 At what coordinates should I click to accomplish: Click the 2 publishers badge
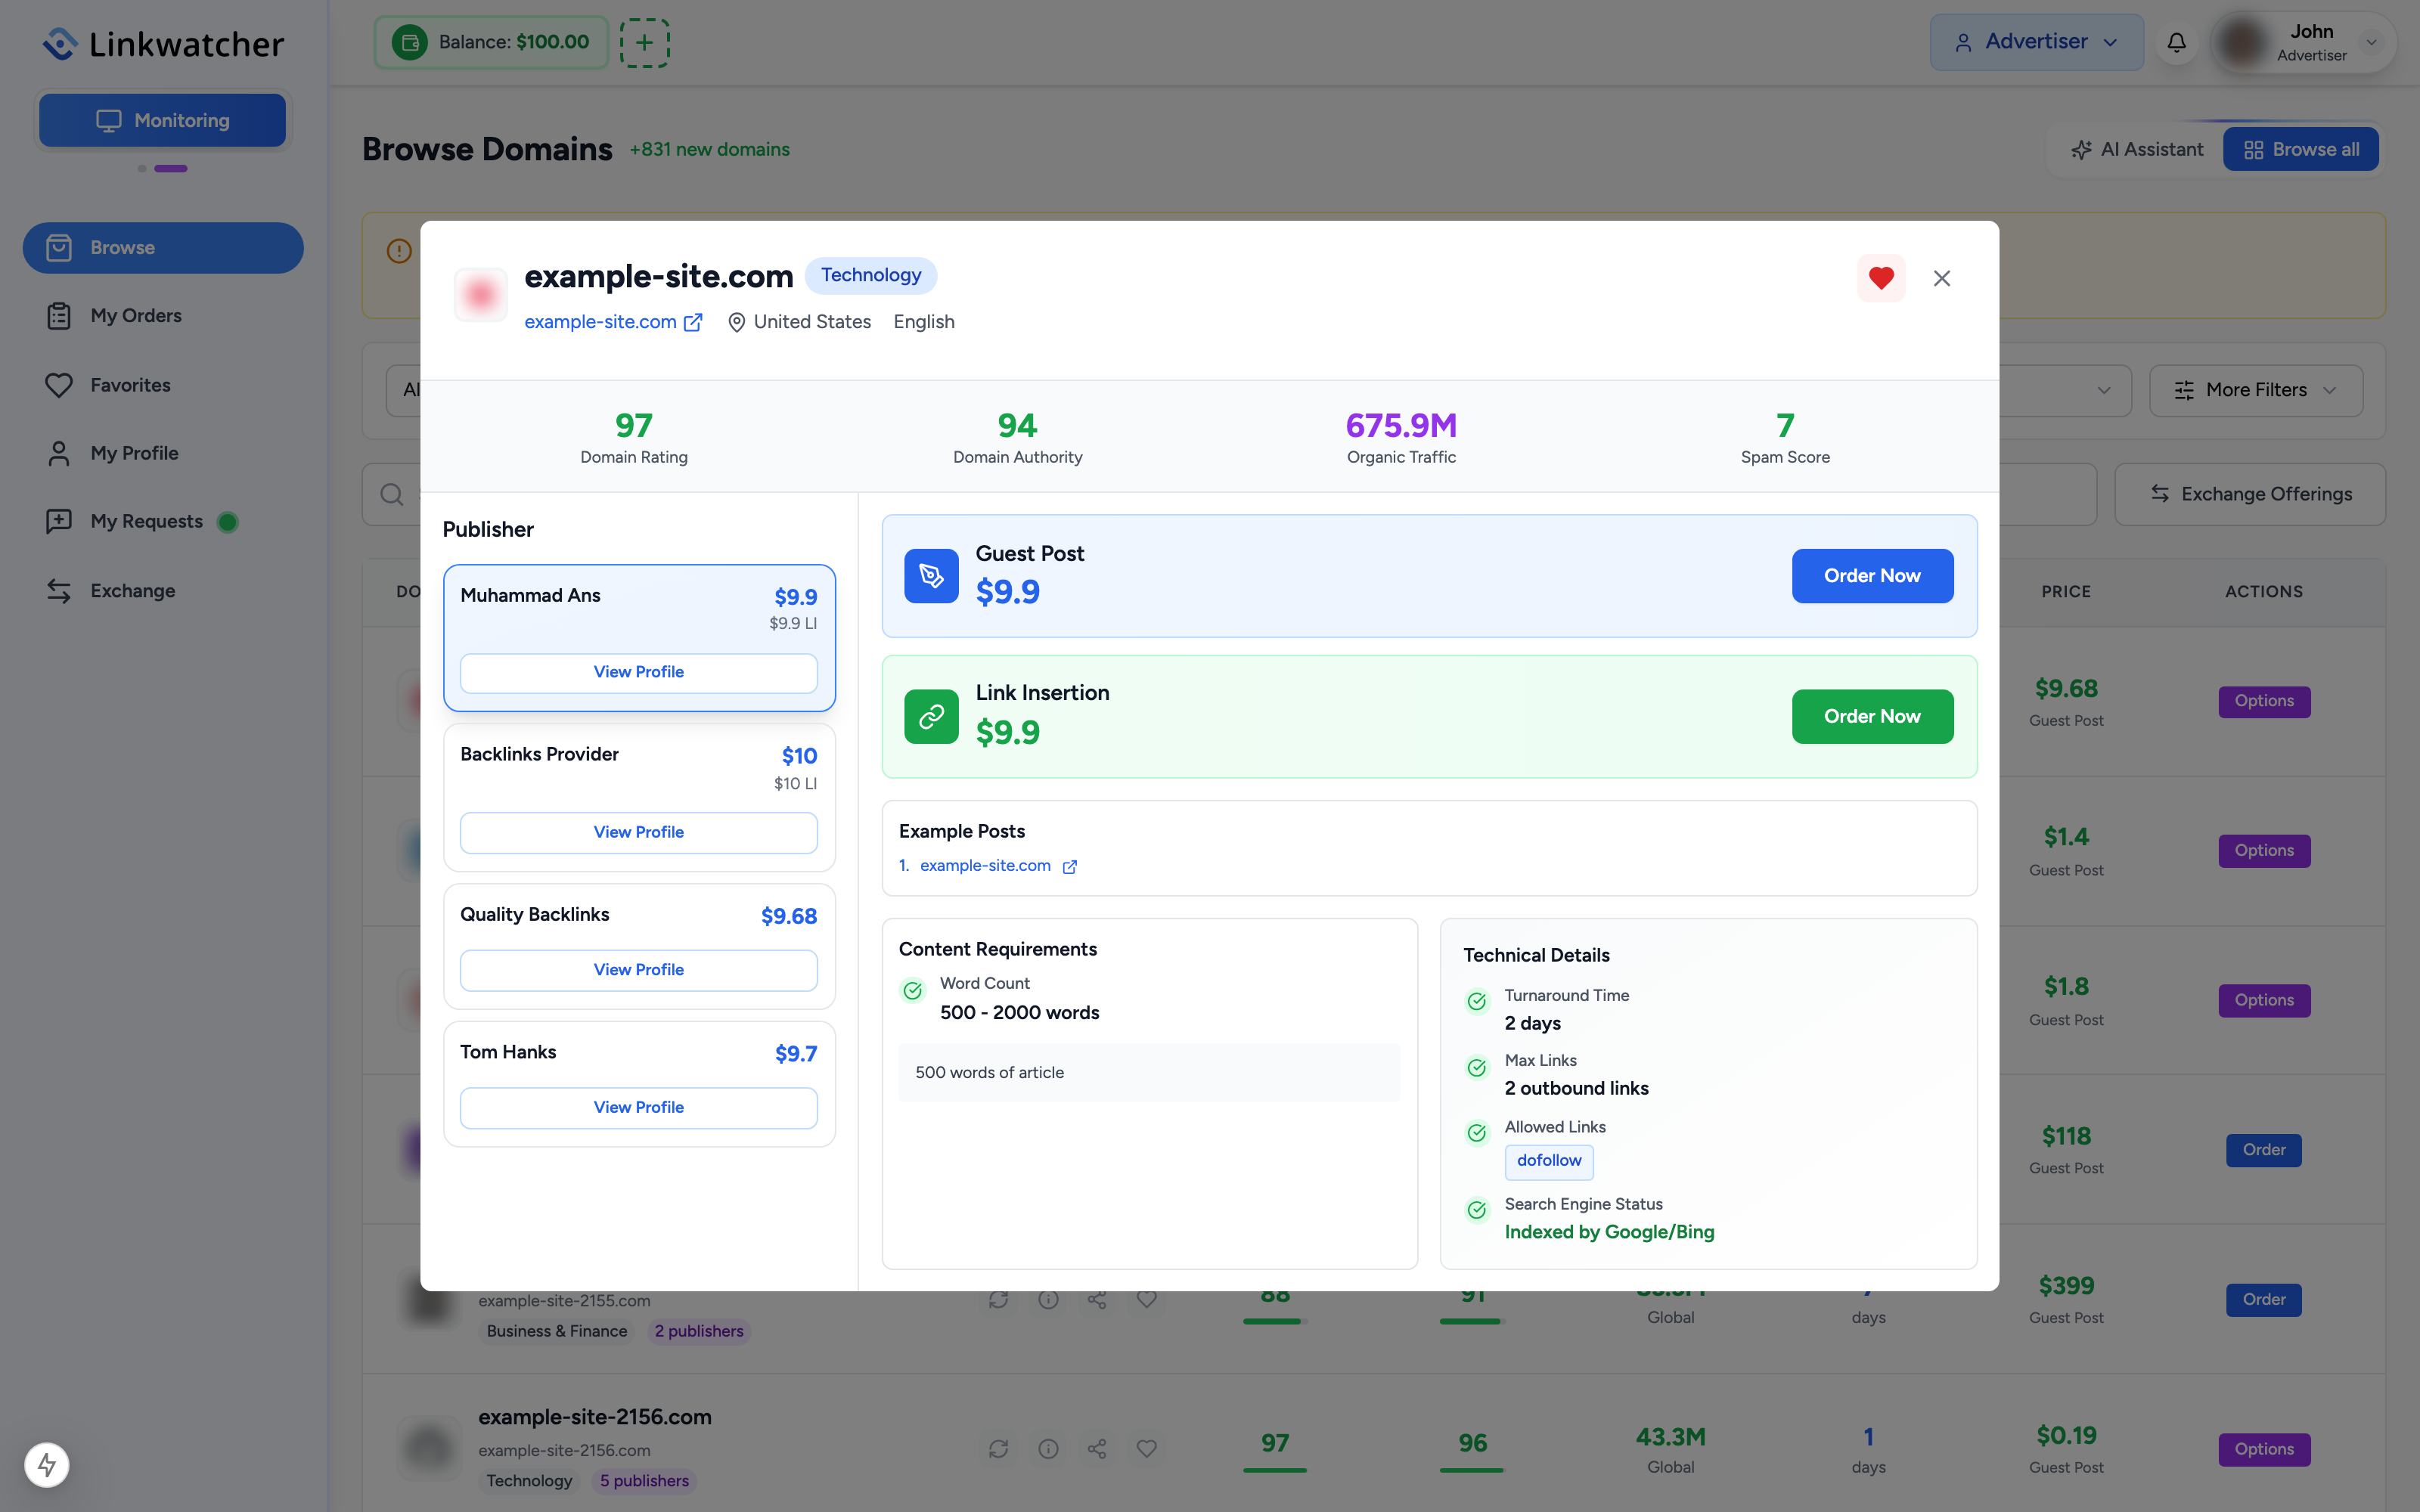(x=699, y=1332)
